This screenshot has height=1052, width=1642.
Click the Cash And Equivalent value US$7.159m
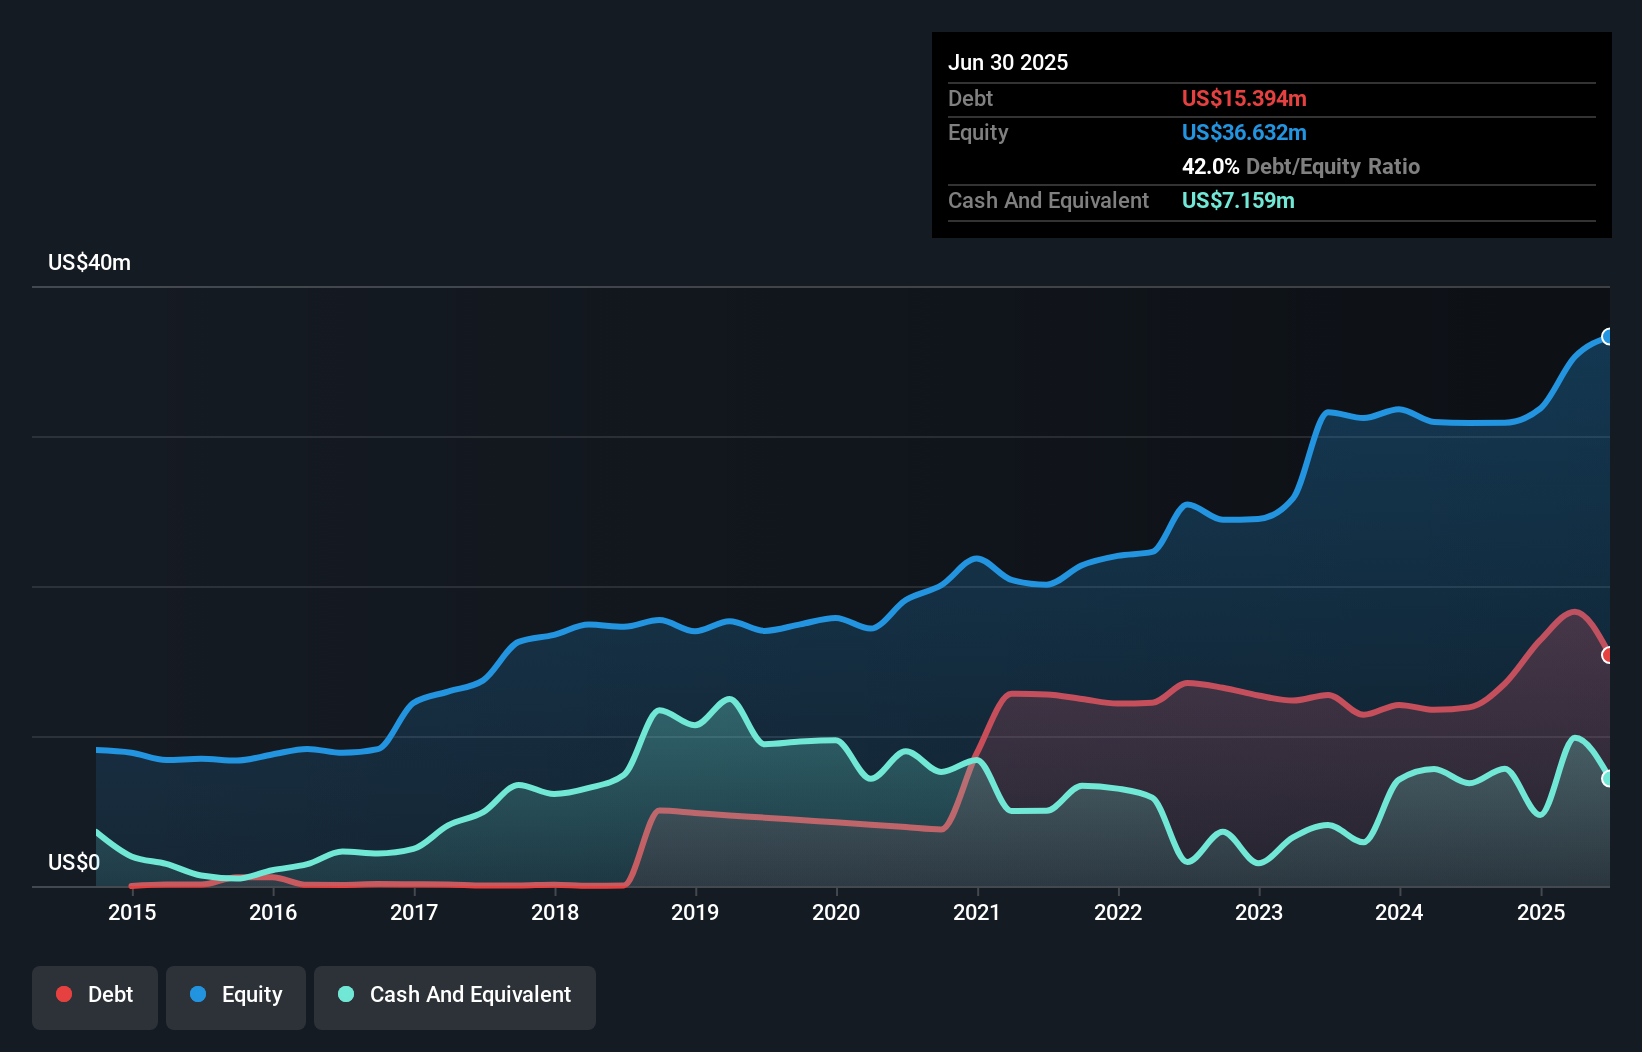(x=1237, y=200)
